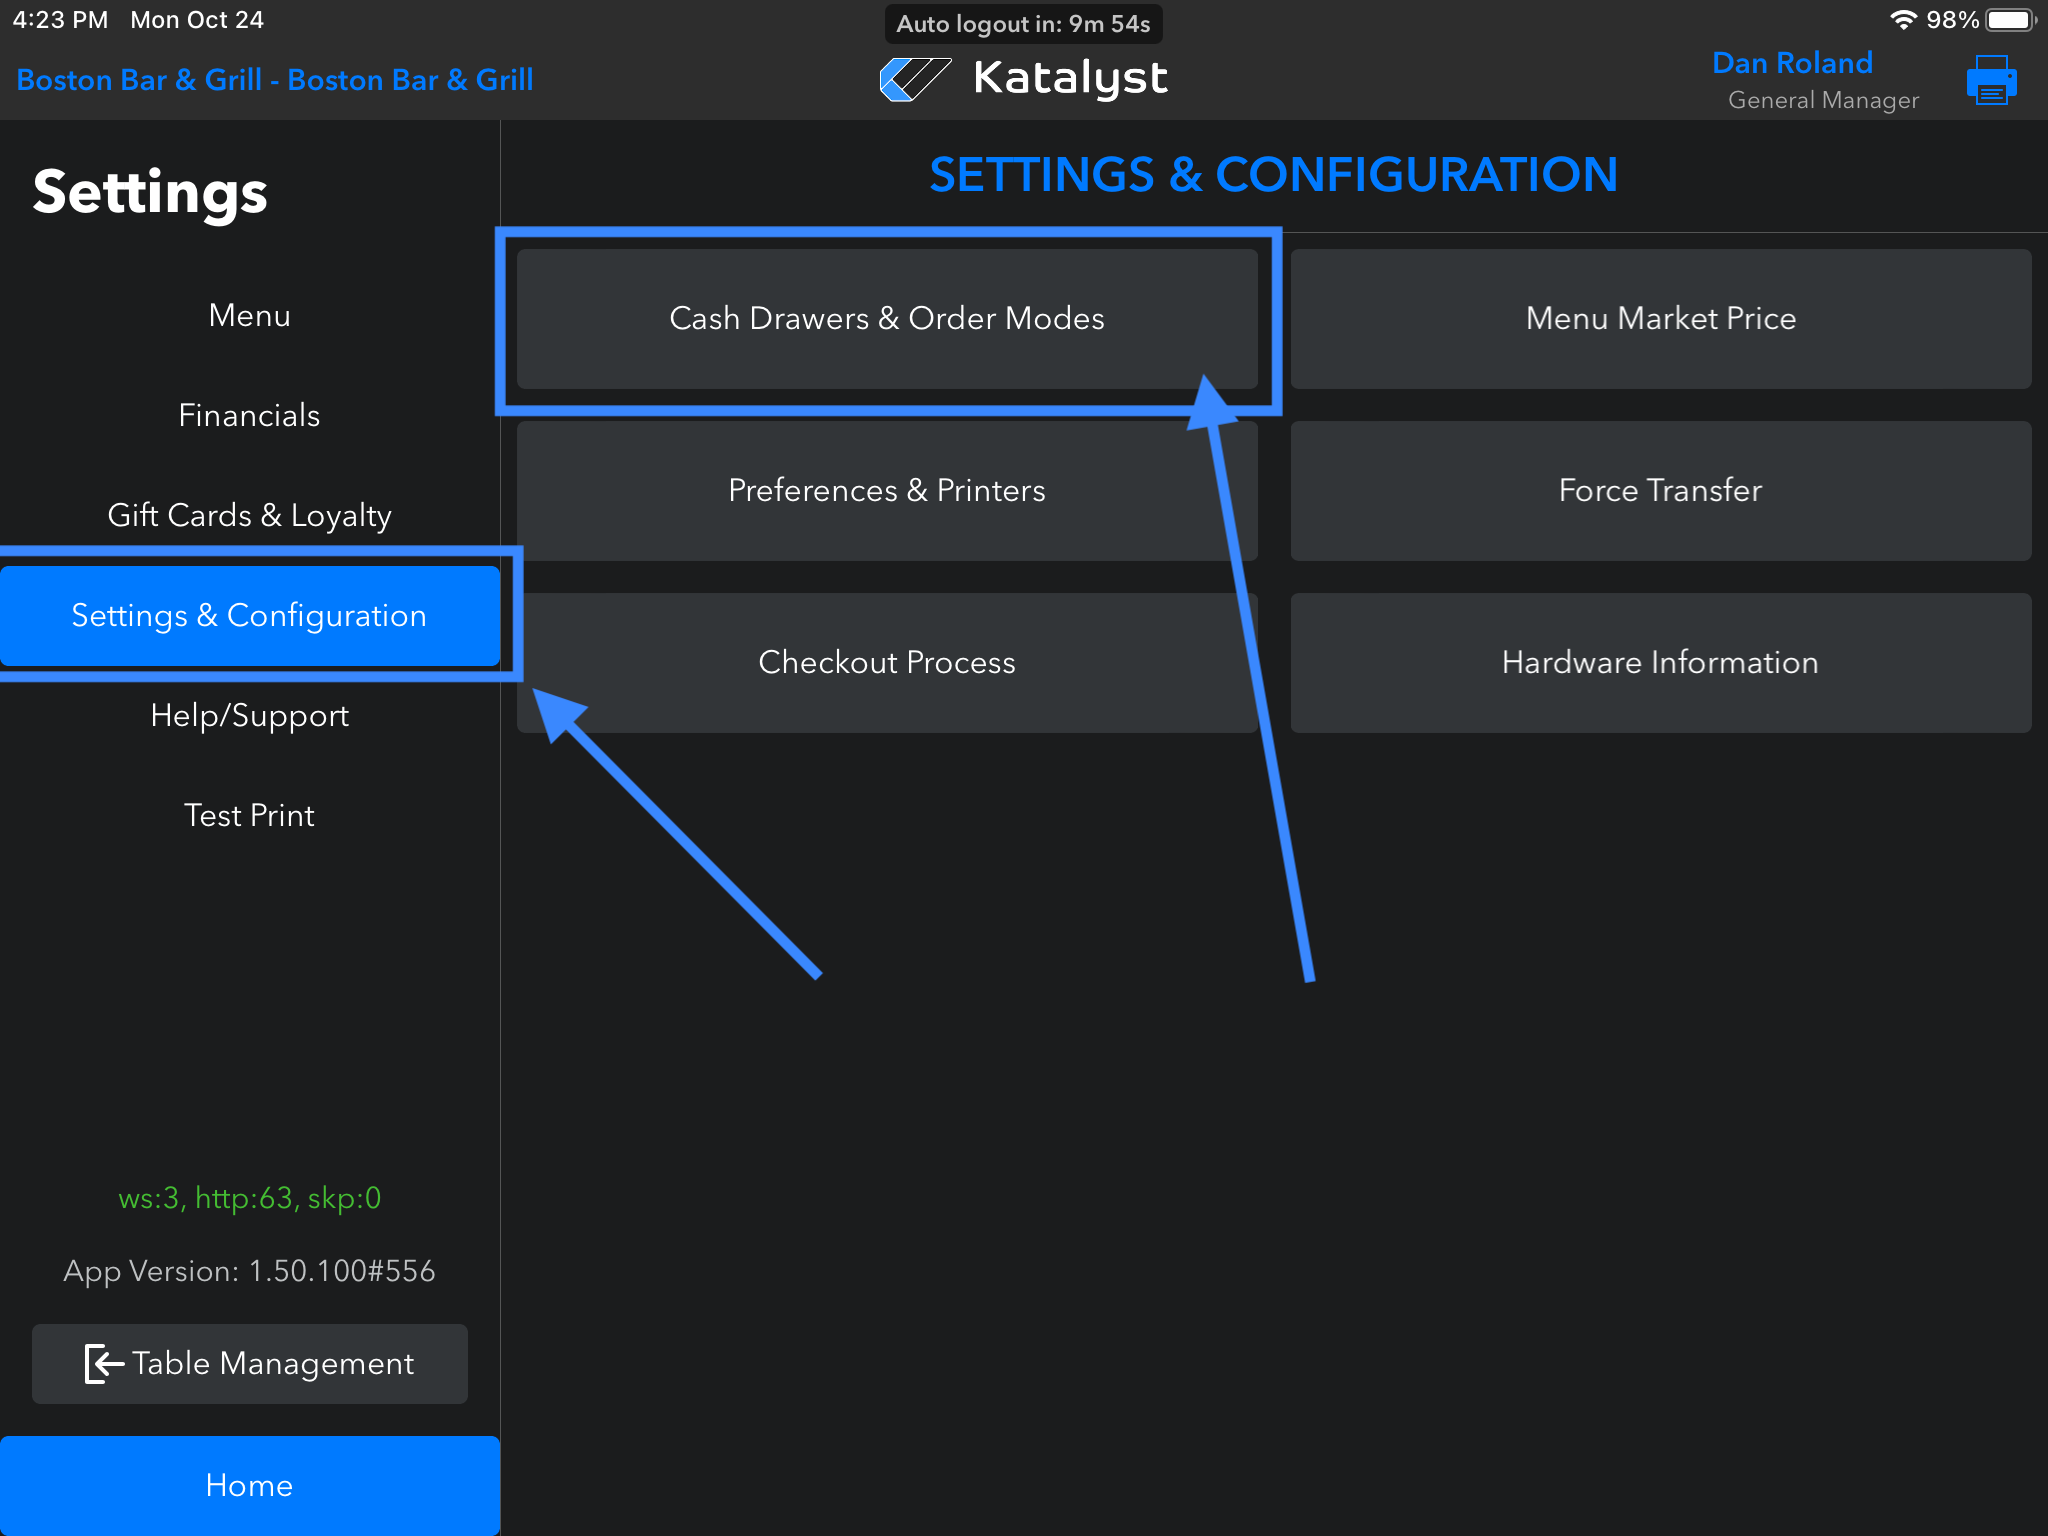This screenshot has height=1536, width=2048.
Task: Run Test Print from the sidebar
Action: pos(249,816)
